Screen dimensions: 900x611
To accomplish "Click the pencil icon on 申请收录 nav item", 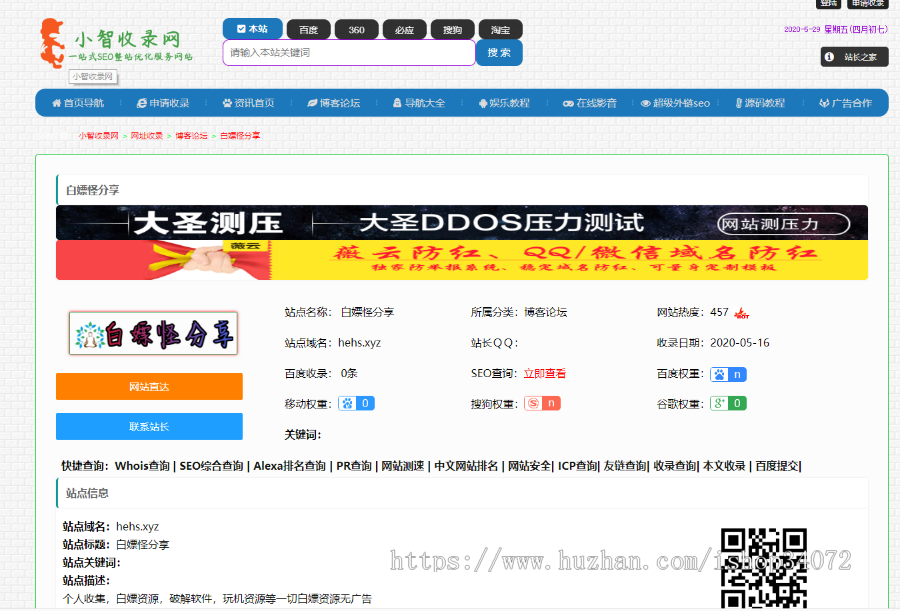I will click(x=143, y=102).
